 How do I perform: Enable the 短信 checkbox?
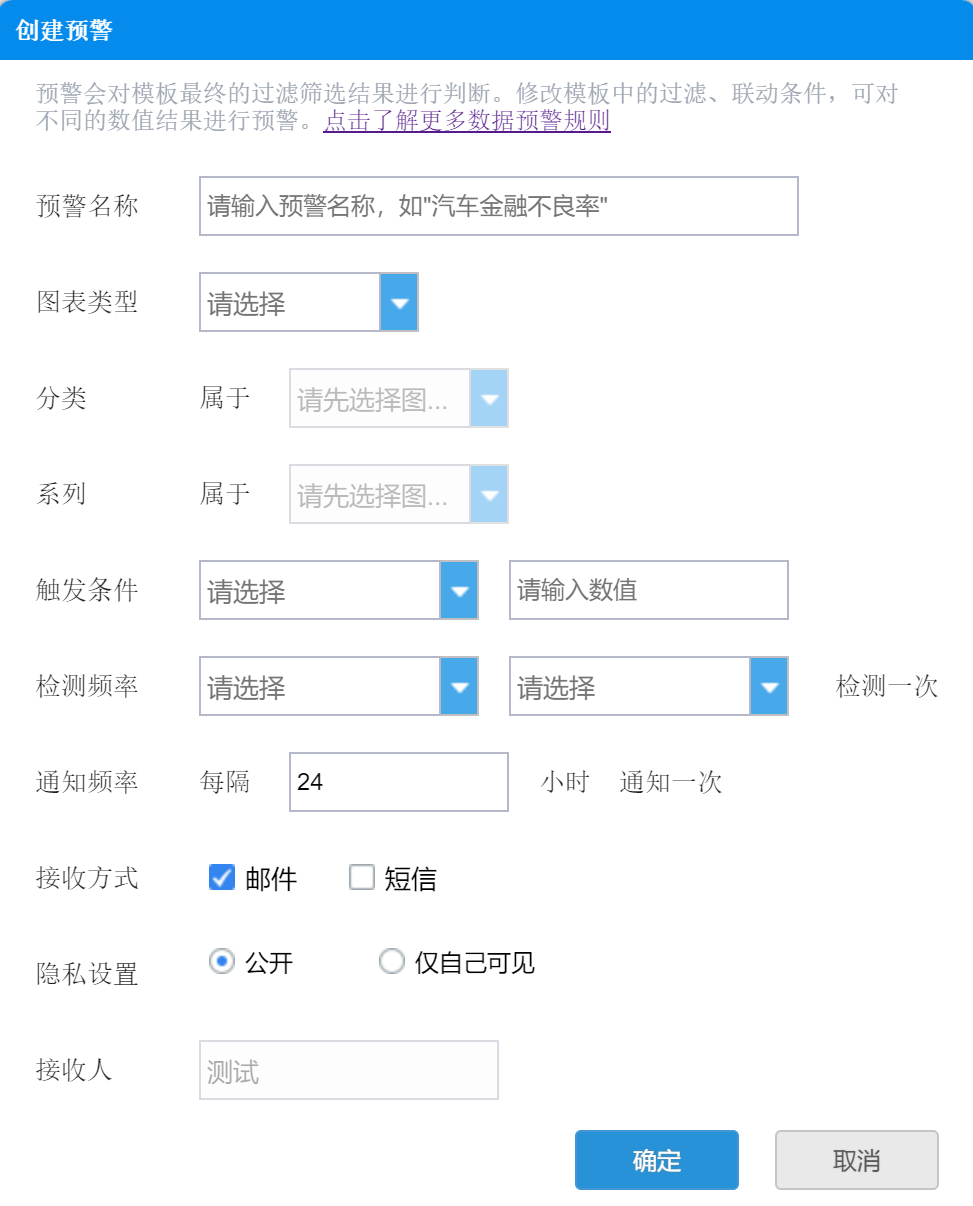[x=361, y=878]
